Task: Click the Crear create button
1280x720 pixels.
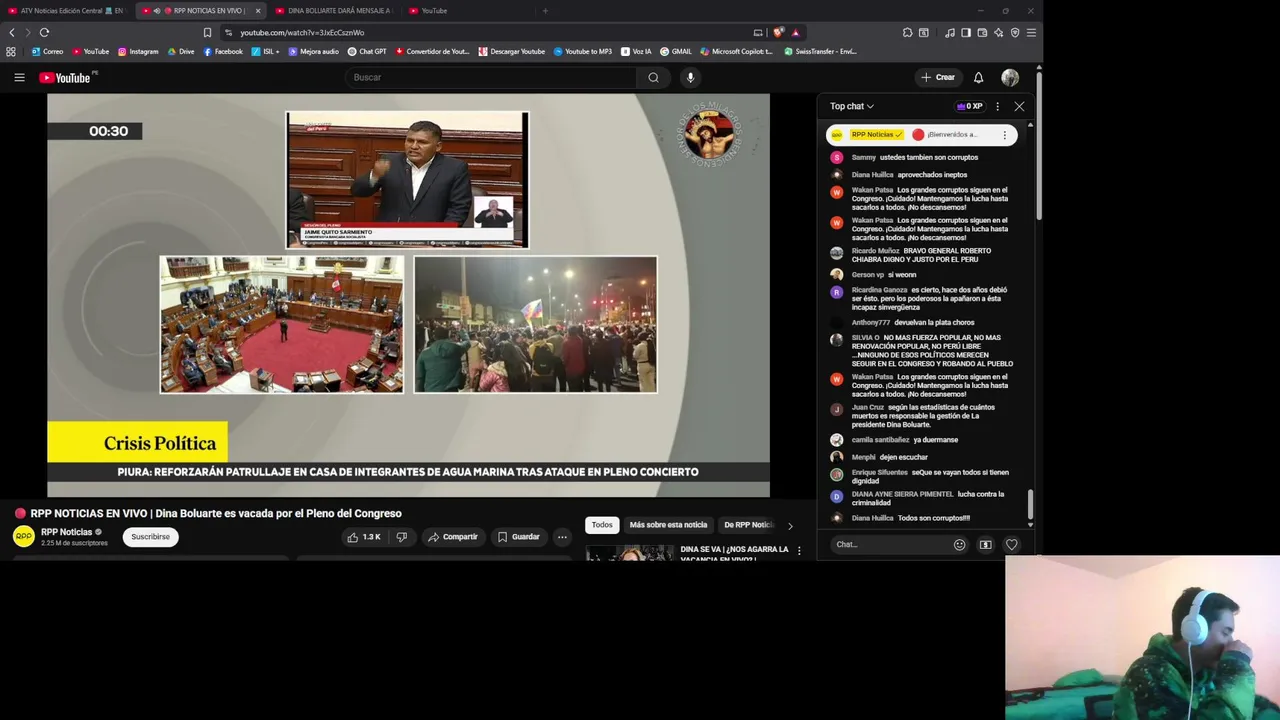Action: pyautogui.click(x=938, y=77)
